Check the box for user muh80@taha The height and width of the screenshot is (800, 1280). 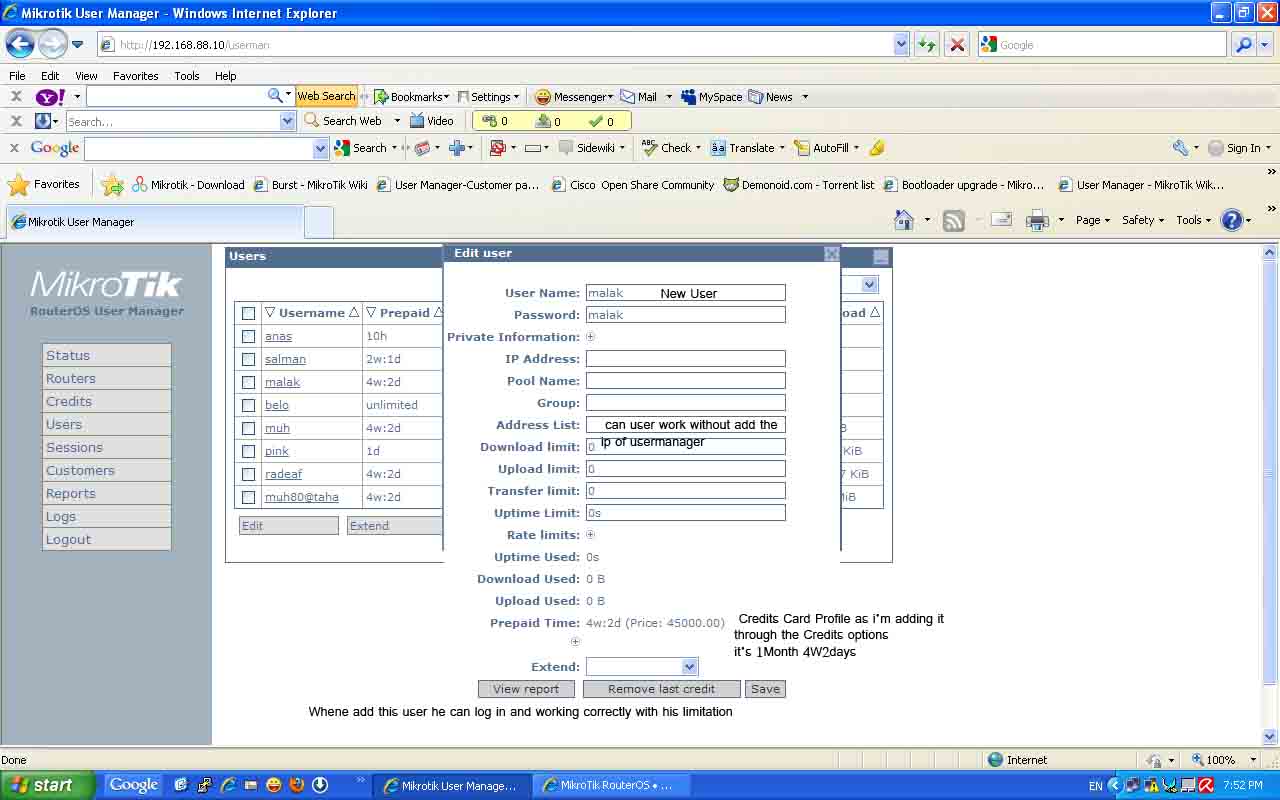(248, 497)
